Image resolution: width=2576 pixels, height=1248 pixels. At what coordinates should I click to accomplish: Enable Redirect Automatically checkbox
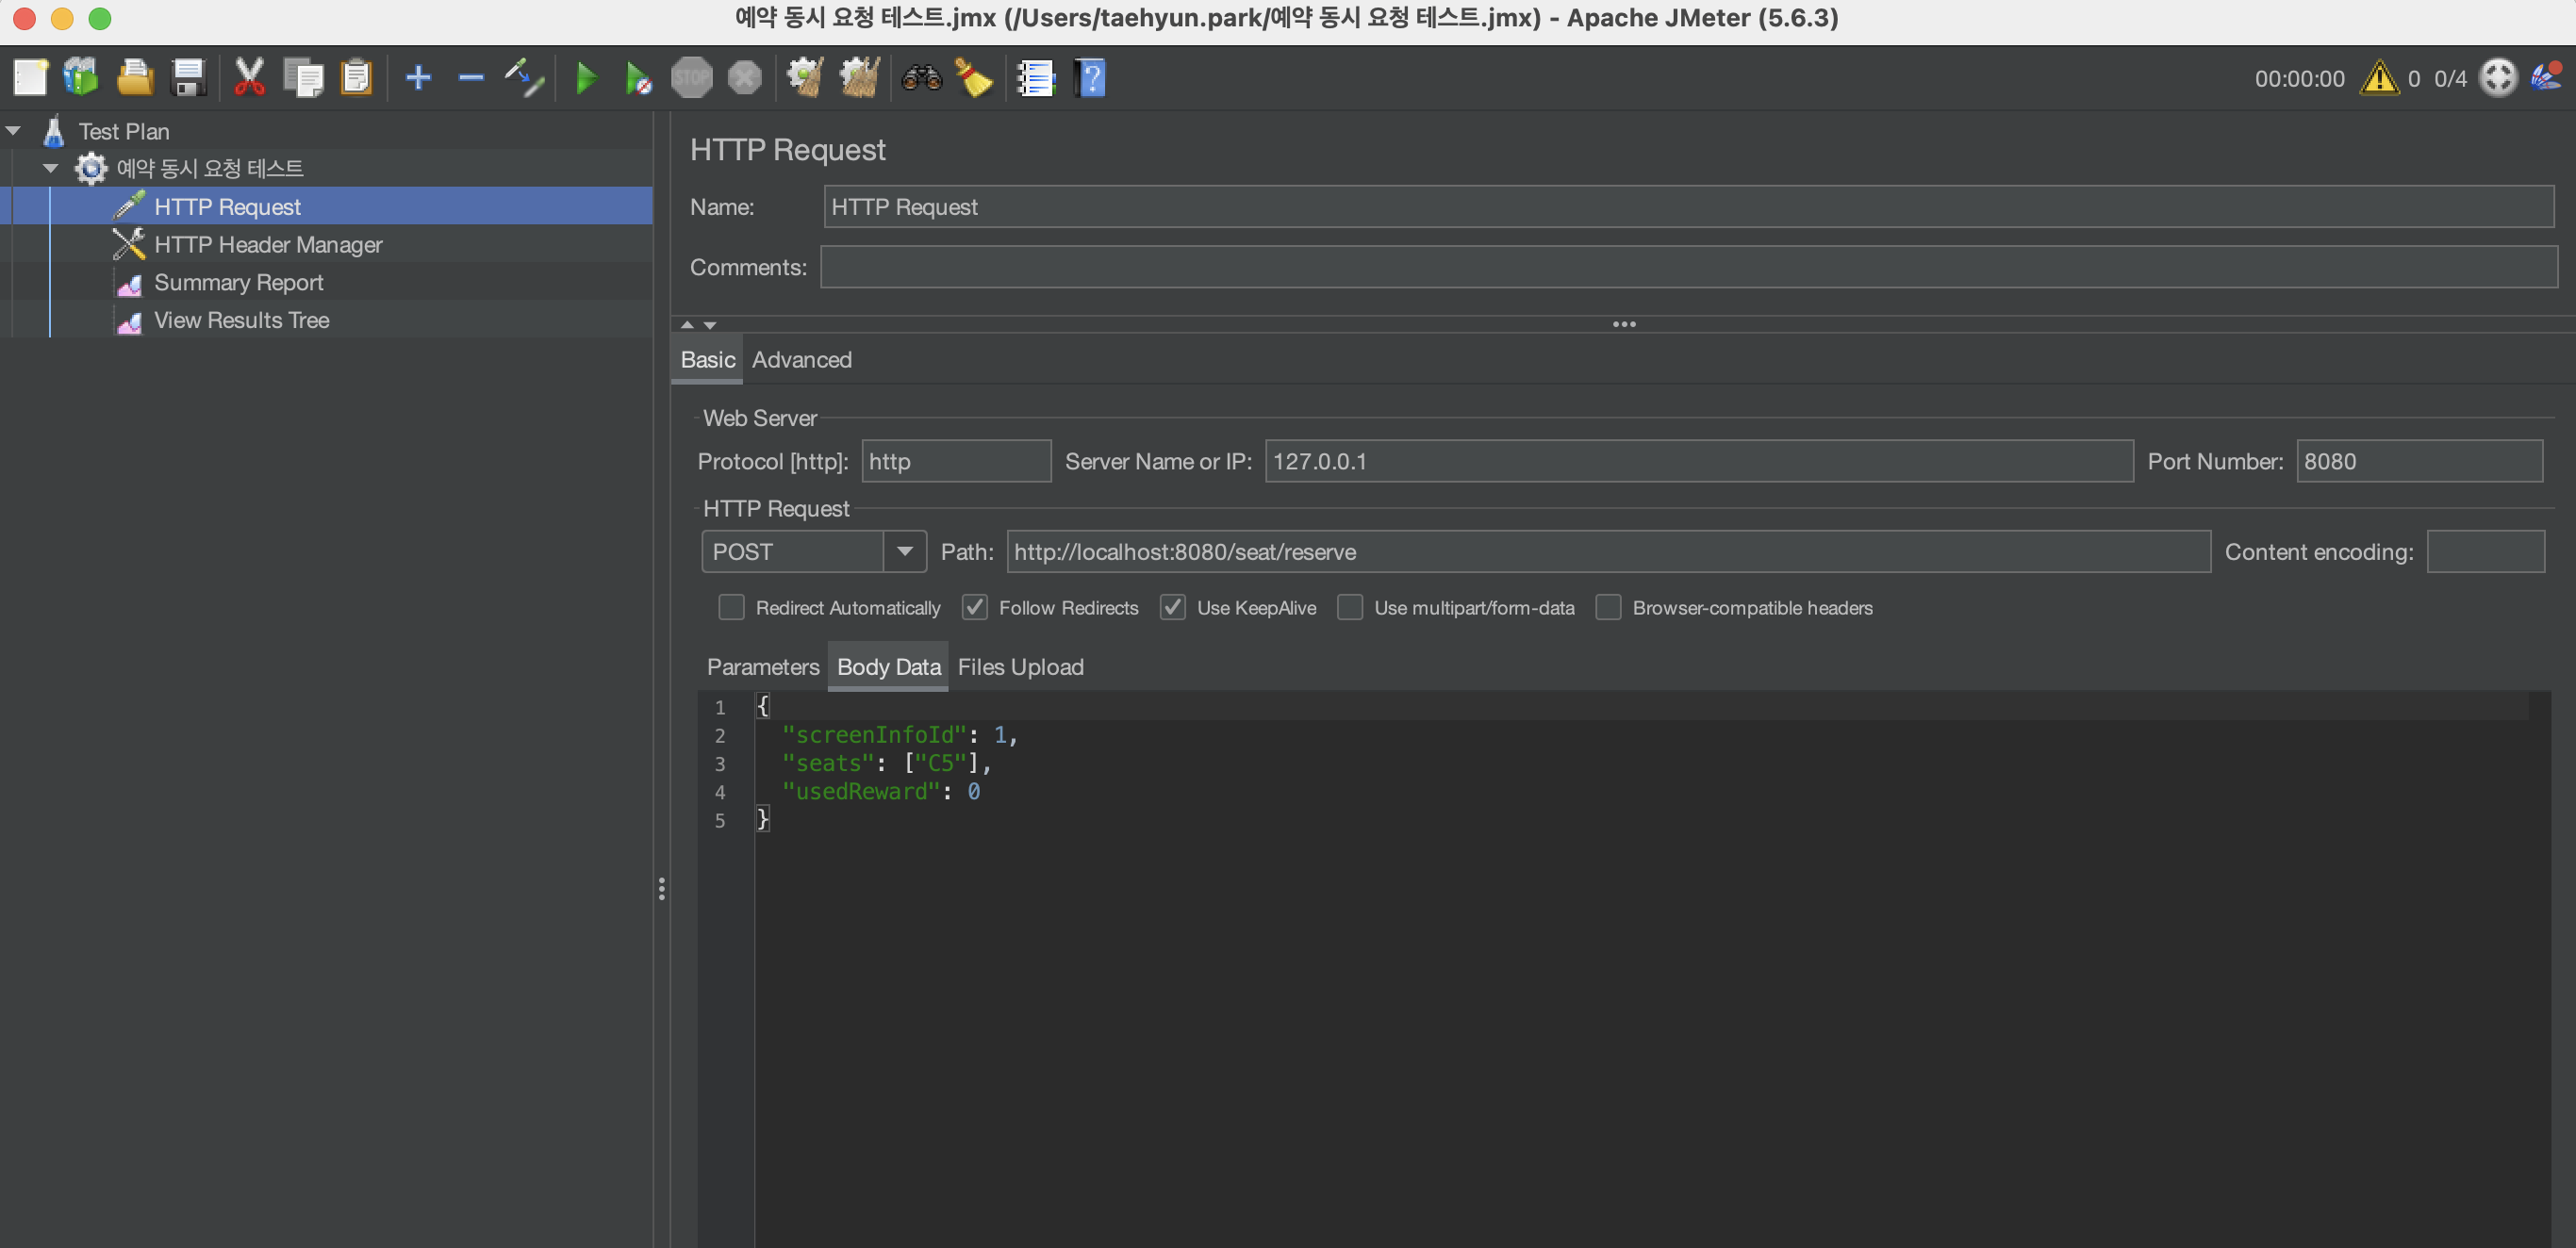point(731,607)
